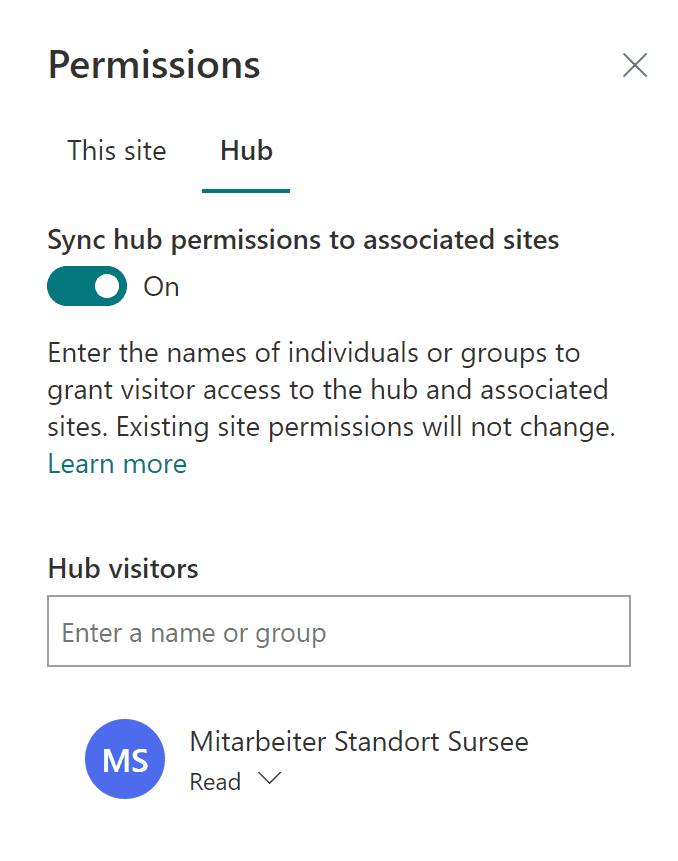Click the MS avatar circle
This screenshot has height=861, width=678.
click(x=125, y=759)
